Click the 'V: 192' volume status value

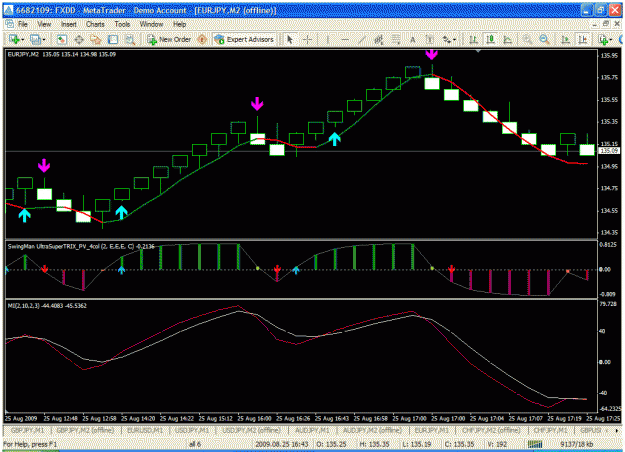(x=497, y=444)
